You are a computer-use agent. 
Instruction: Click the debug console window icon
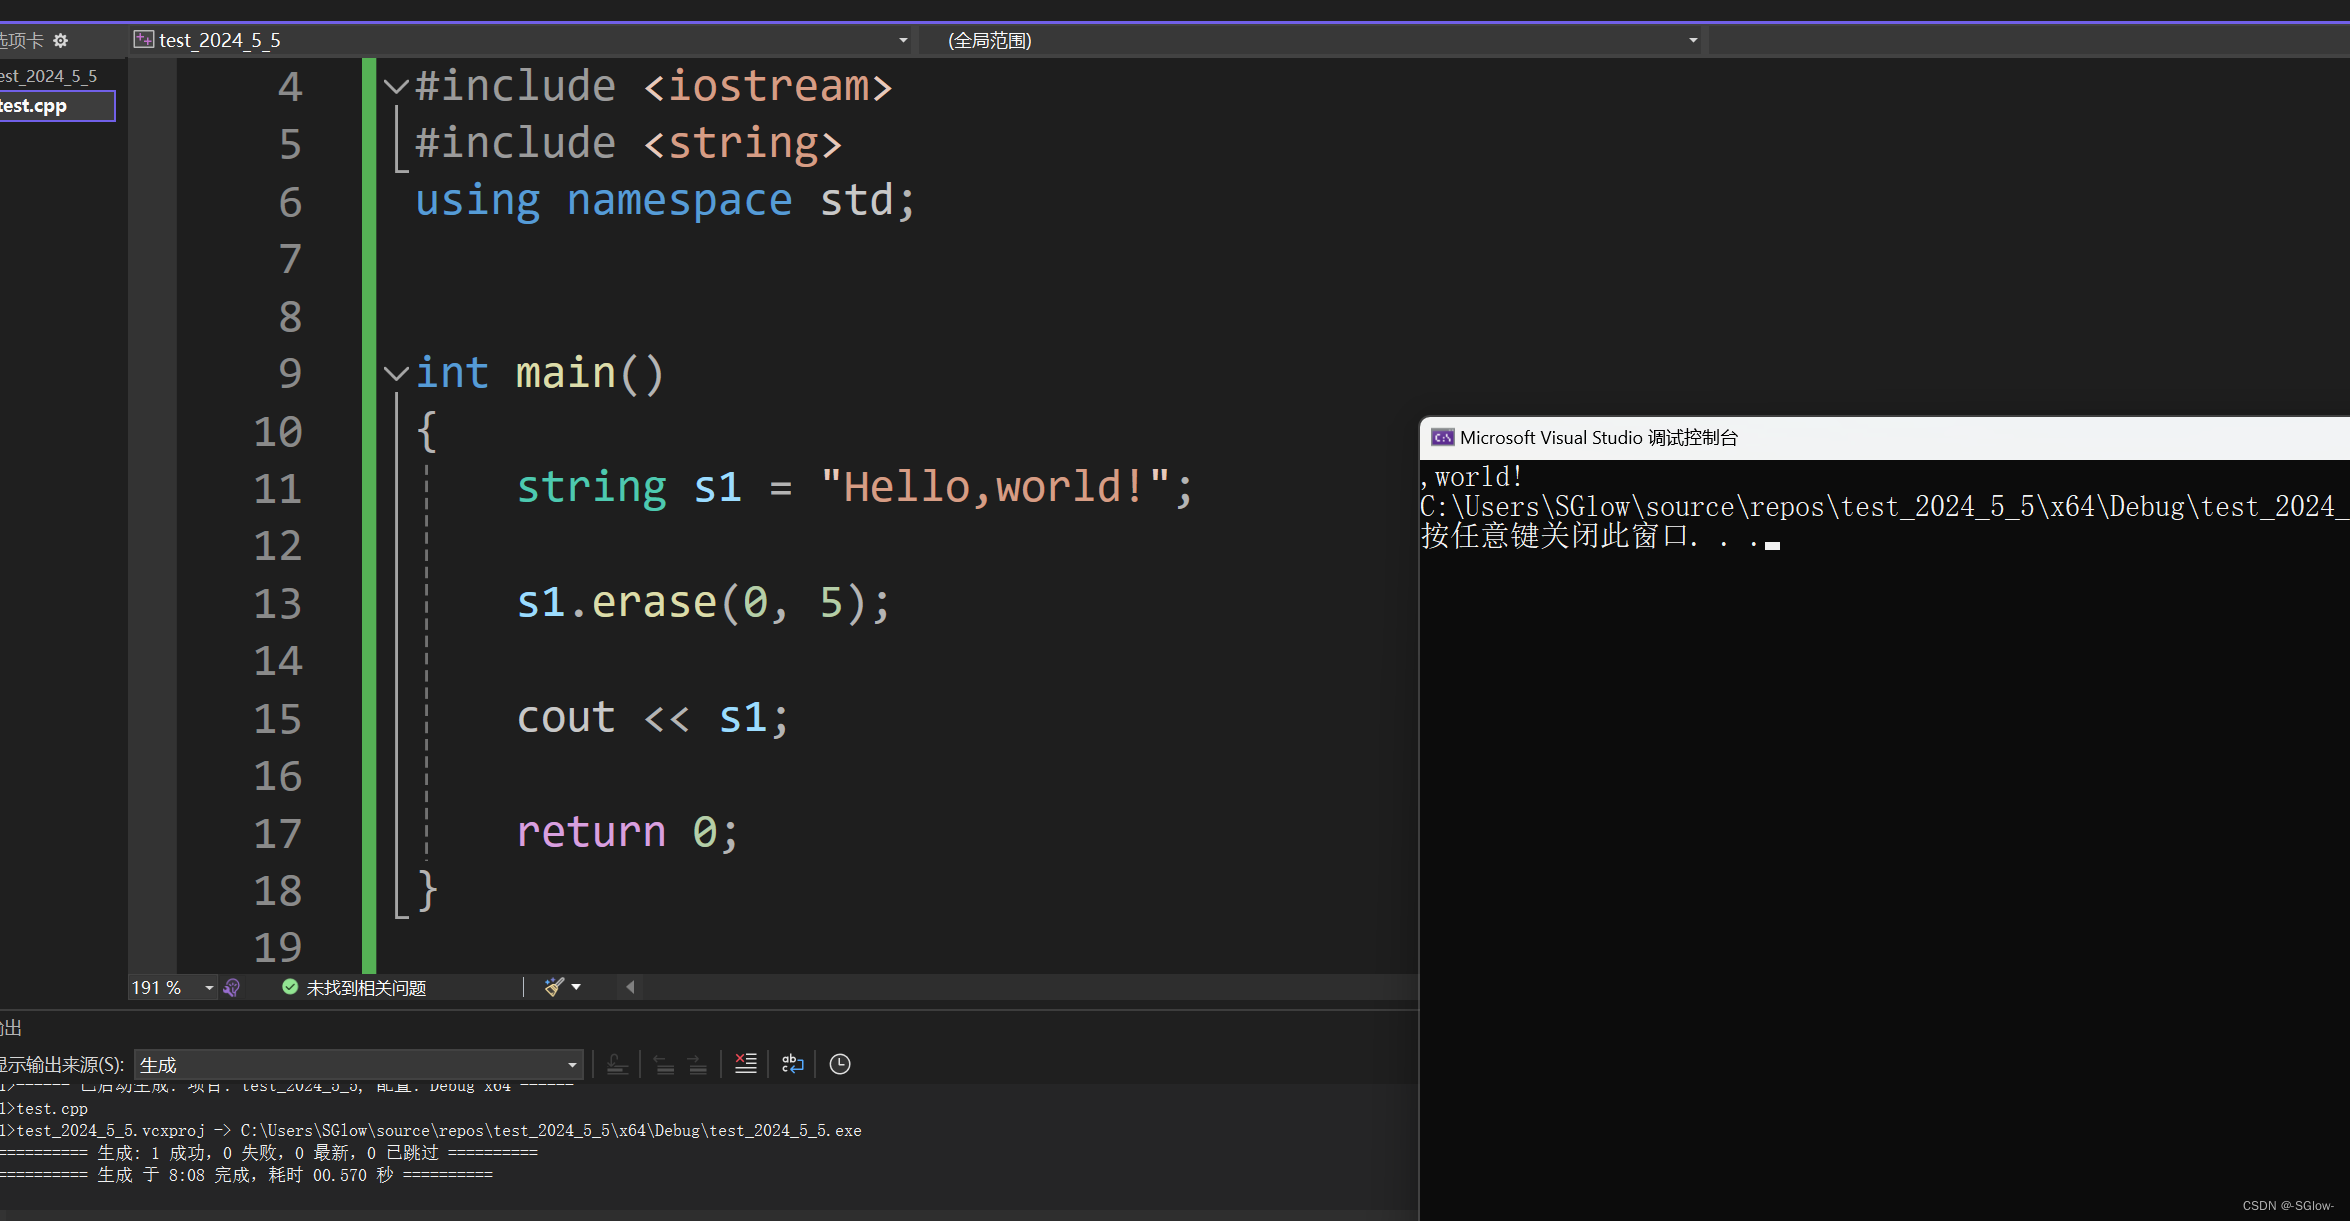1442,438
